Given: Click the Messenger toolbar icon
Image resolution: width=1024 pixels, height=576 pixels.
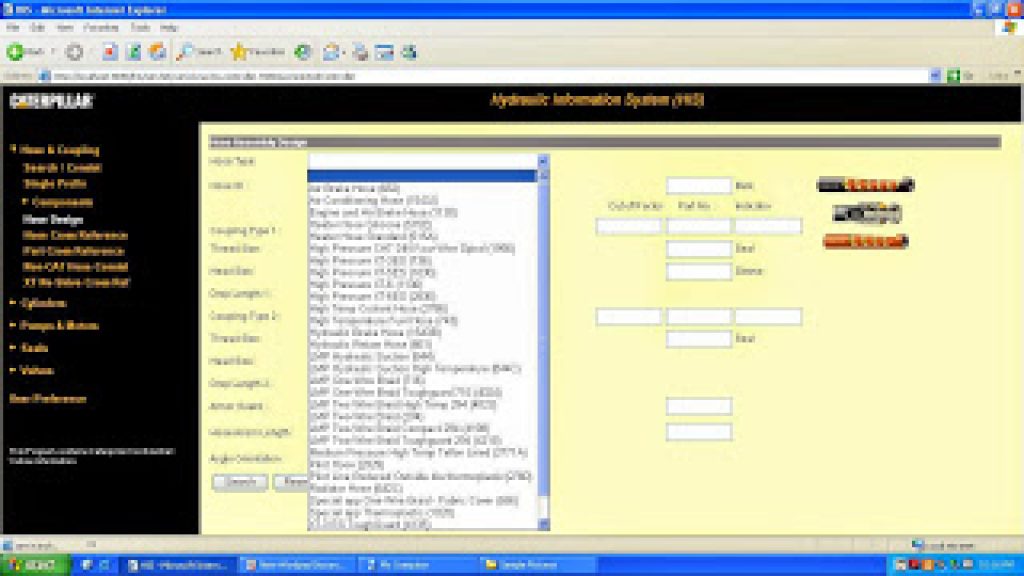Looking at the screenshot, I should 409,52.
